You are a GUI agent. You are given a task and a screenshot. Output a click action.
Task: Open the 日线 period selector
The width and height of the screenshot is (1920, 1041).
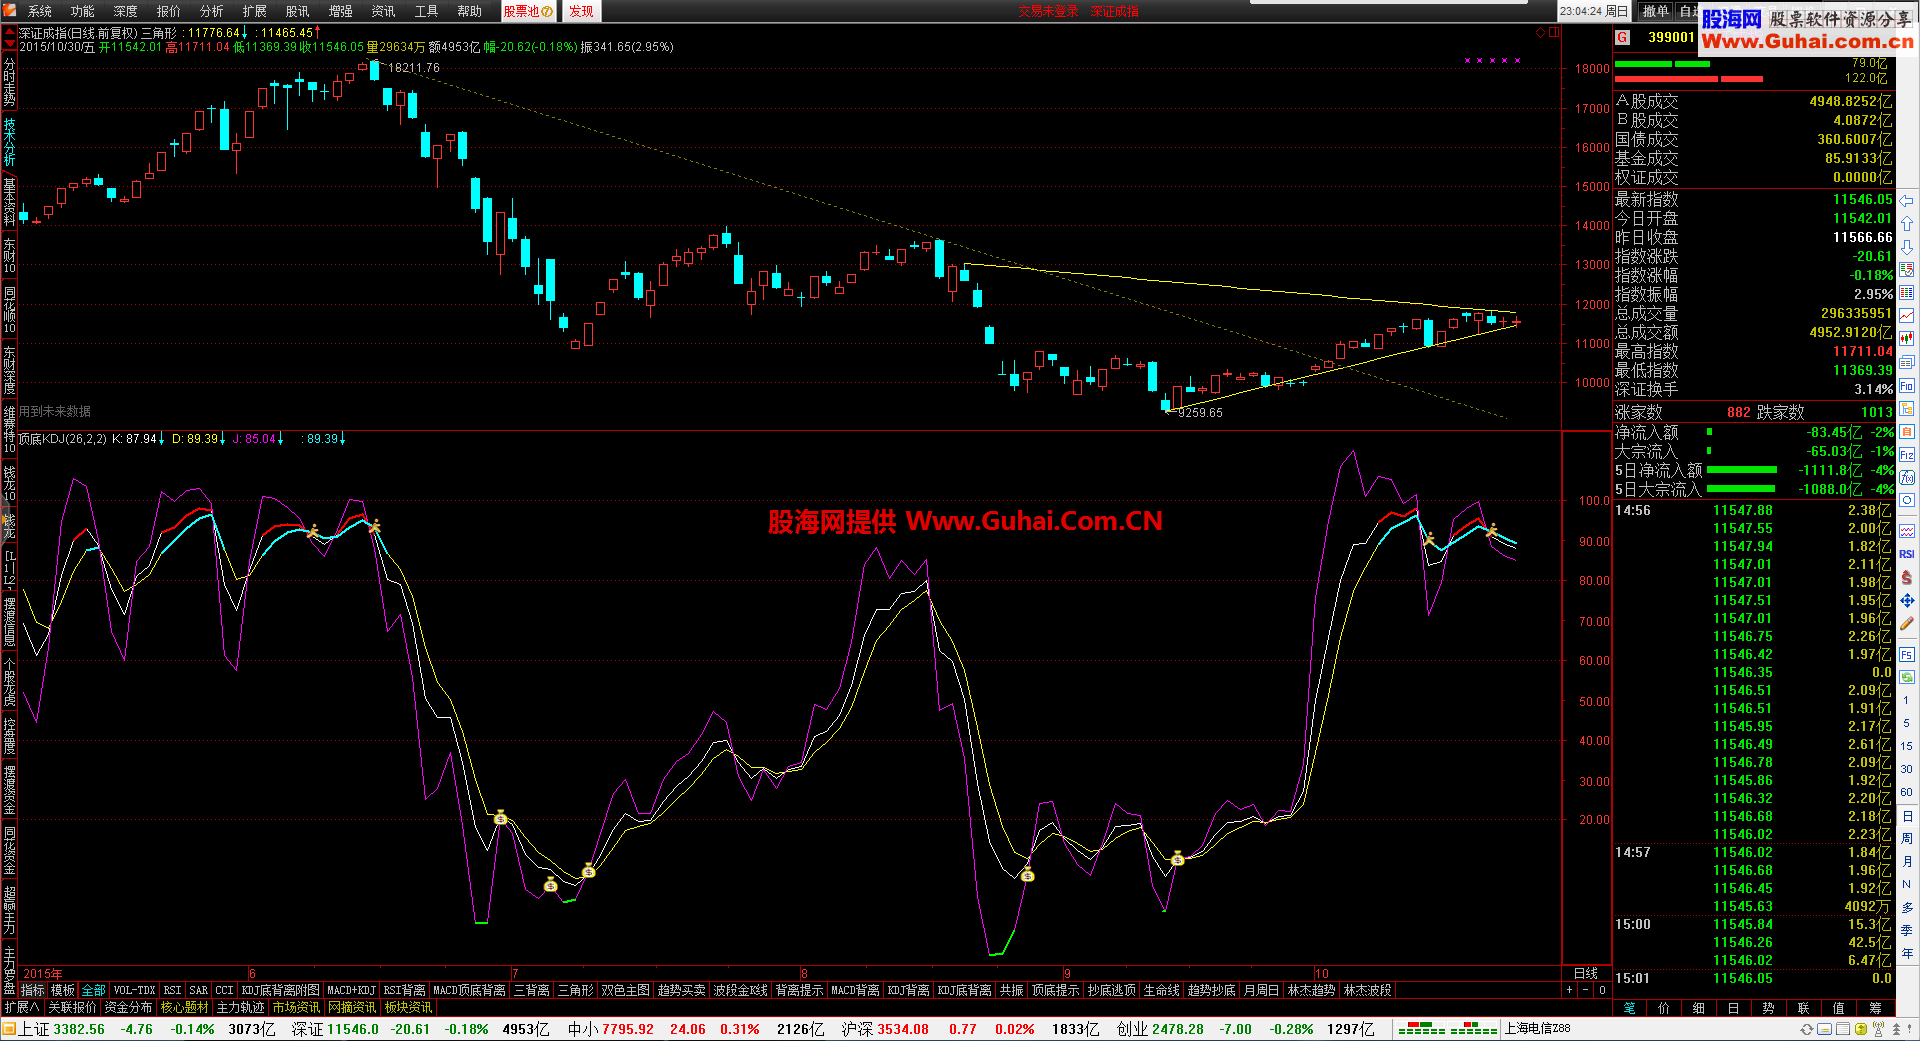click(x=1586, y=973)
